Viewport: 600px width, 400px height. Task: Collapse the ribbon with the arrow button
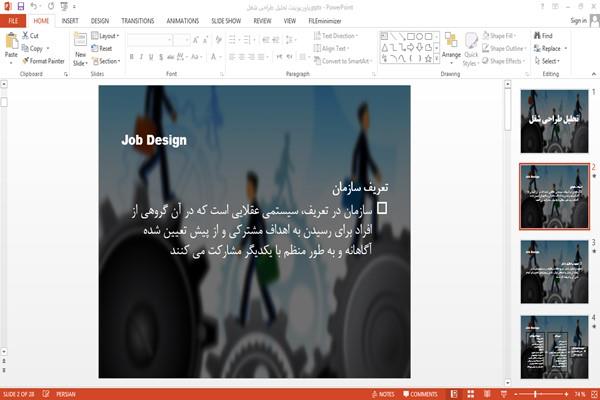(x=593, y=74)
